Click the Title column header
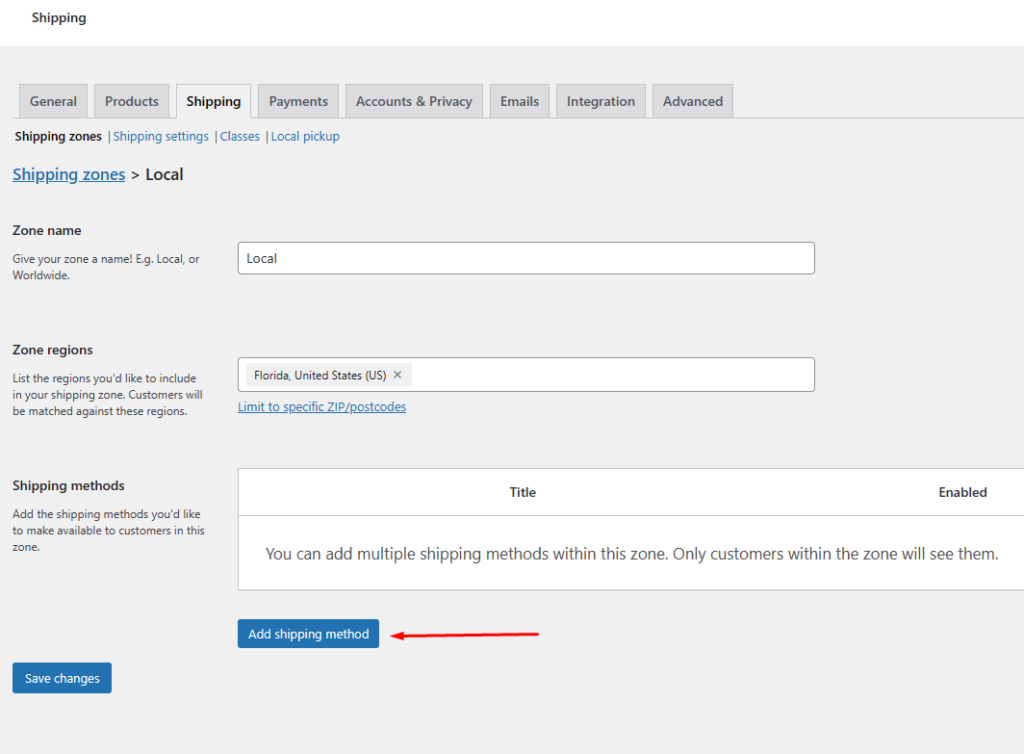 (522, 492)
